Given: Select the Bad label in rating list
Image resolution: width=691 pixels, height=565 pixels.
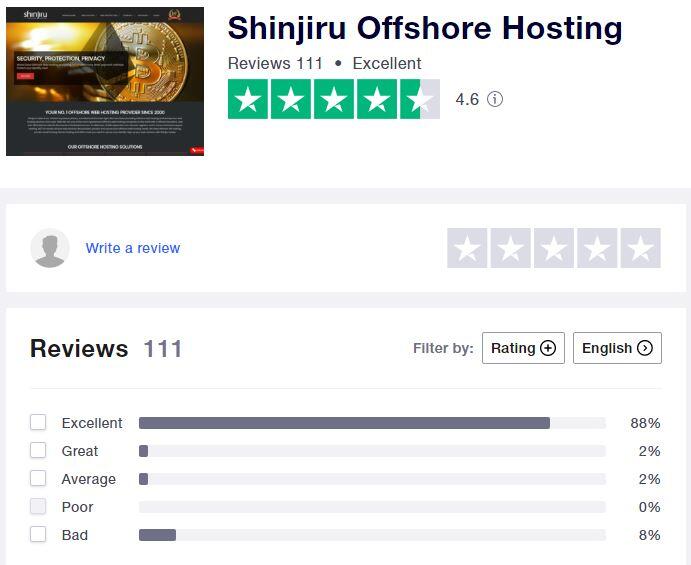Looking at the screenshot, I should pos(75,535).
